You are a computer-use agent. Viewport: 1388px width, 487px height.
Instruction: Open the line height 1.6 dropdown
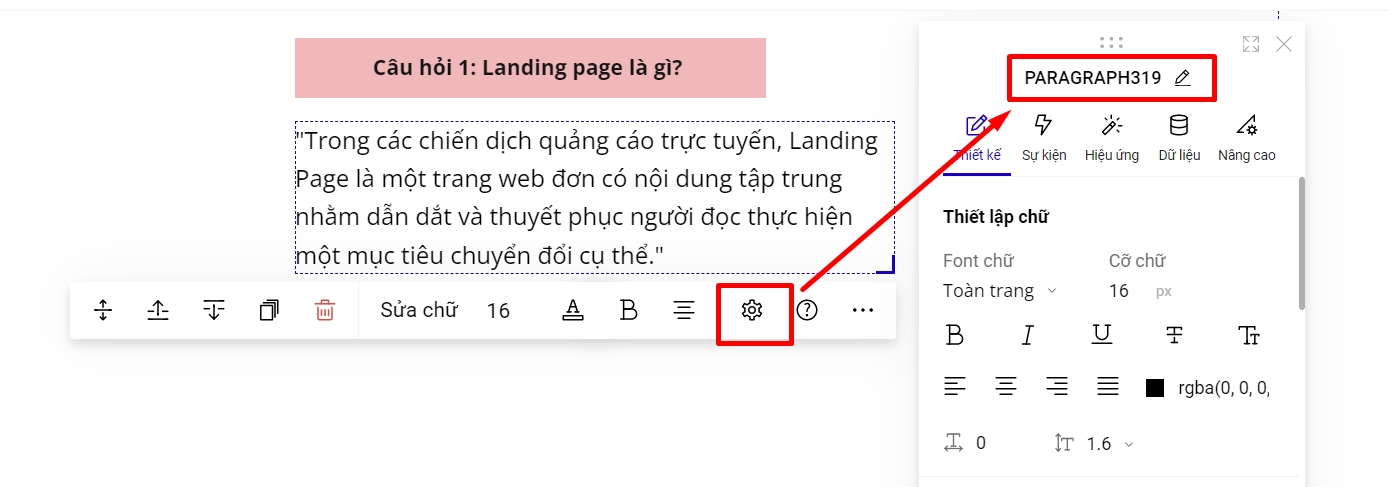pyautogui.click(x=1109, y=443)
